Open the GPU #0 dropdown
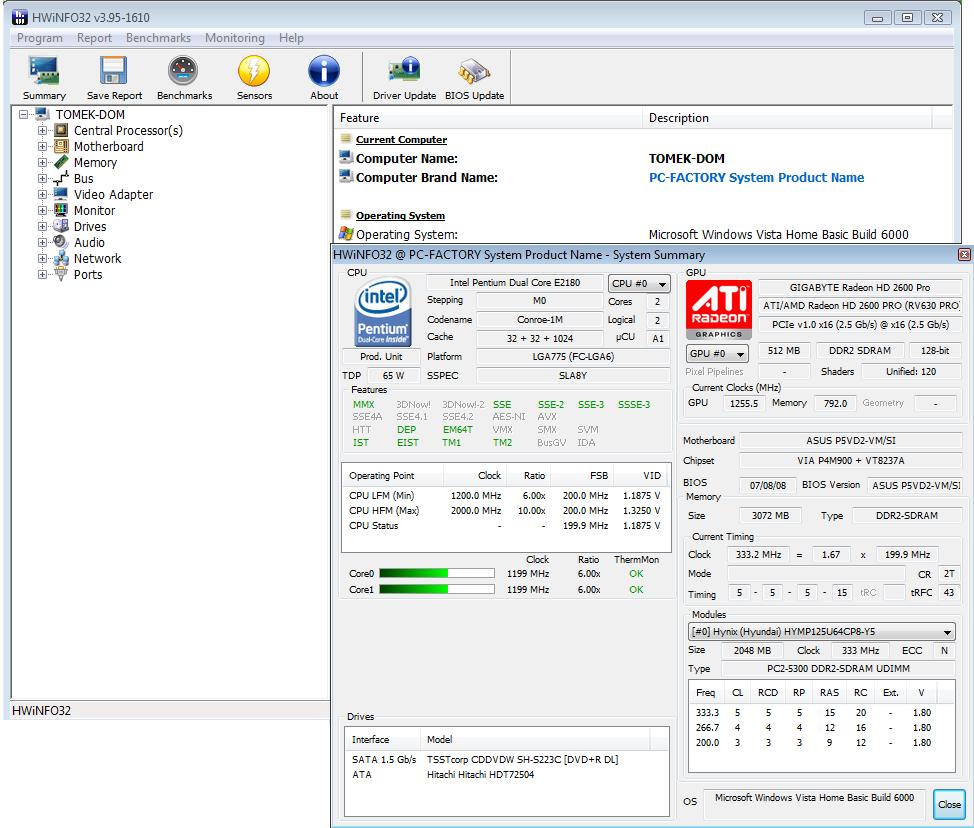The height and width of the screenshot is (828, 974). point(717,353)
